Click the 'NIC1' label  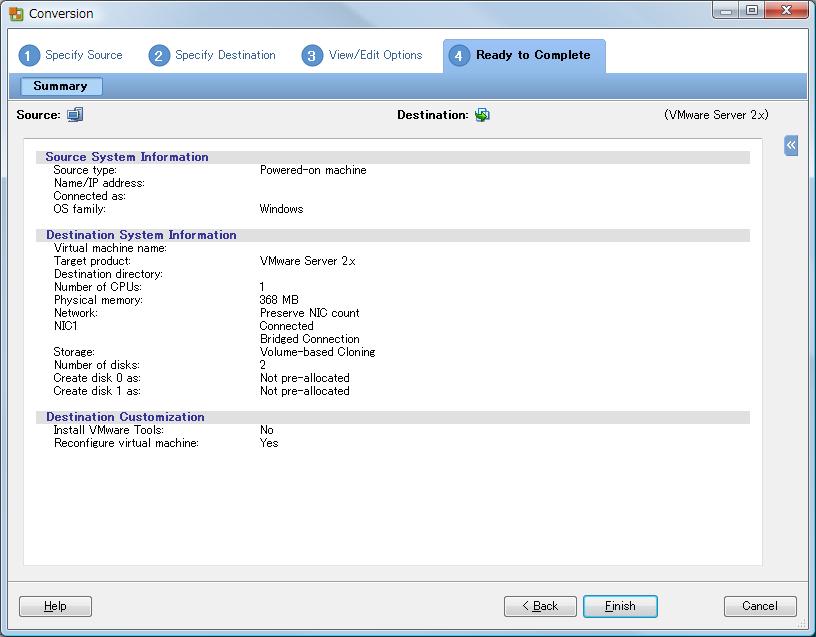[x=66, y=326]
